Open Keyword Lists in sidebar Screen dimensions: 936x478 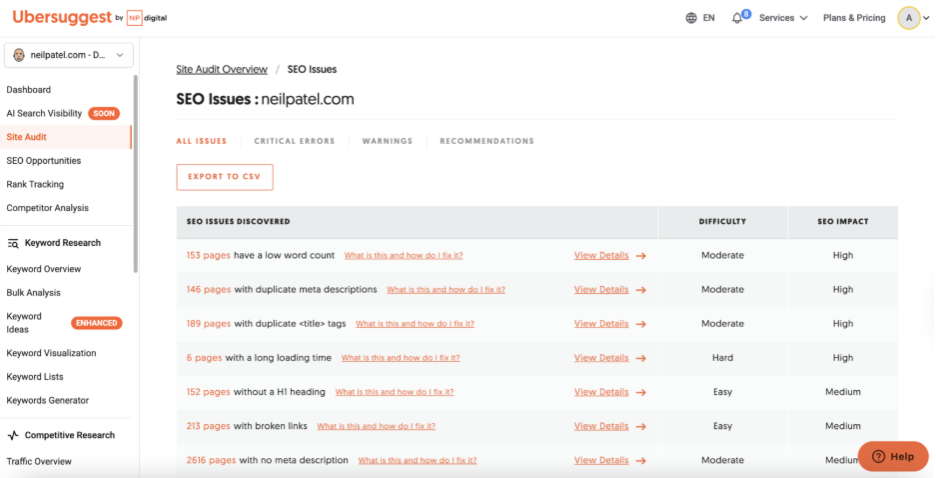click(x=35, y=377)
